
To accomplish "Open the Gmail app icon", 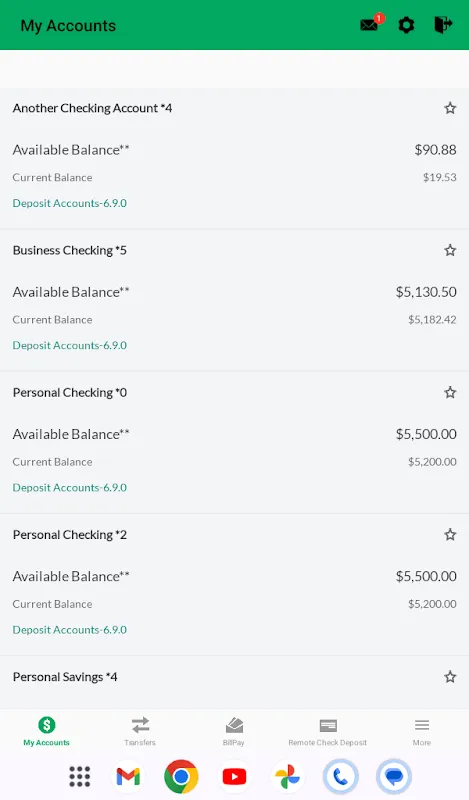I will click(x=128, y=777).
